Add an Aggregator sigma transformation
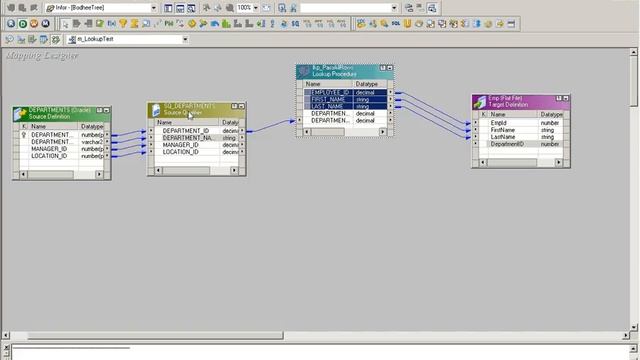This screenshot has width=640, height=360. point(134,24)
